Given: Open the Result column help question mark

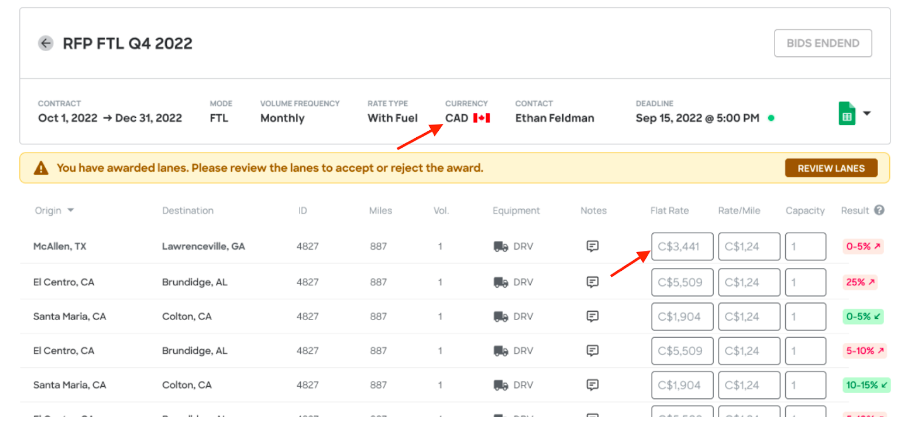Looking at the screenshot, I should (879, 211).
